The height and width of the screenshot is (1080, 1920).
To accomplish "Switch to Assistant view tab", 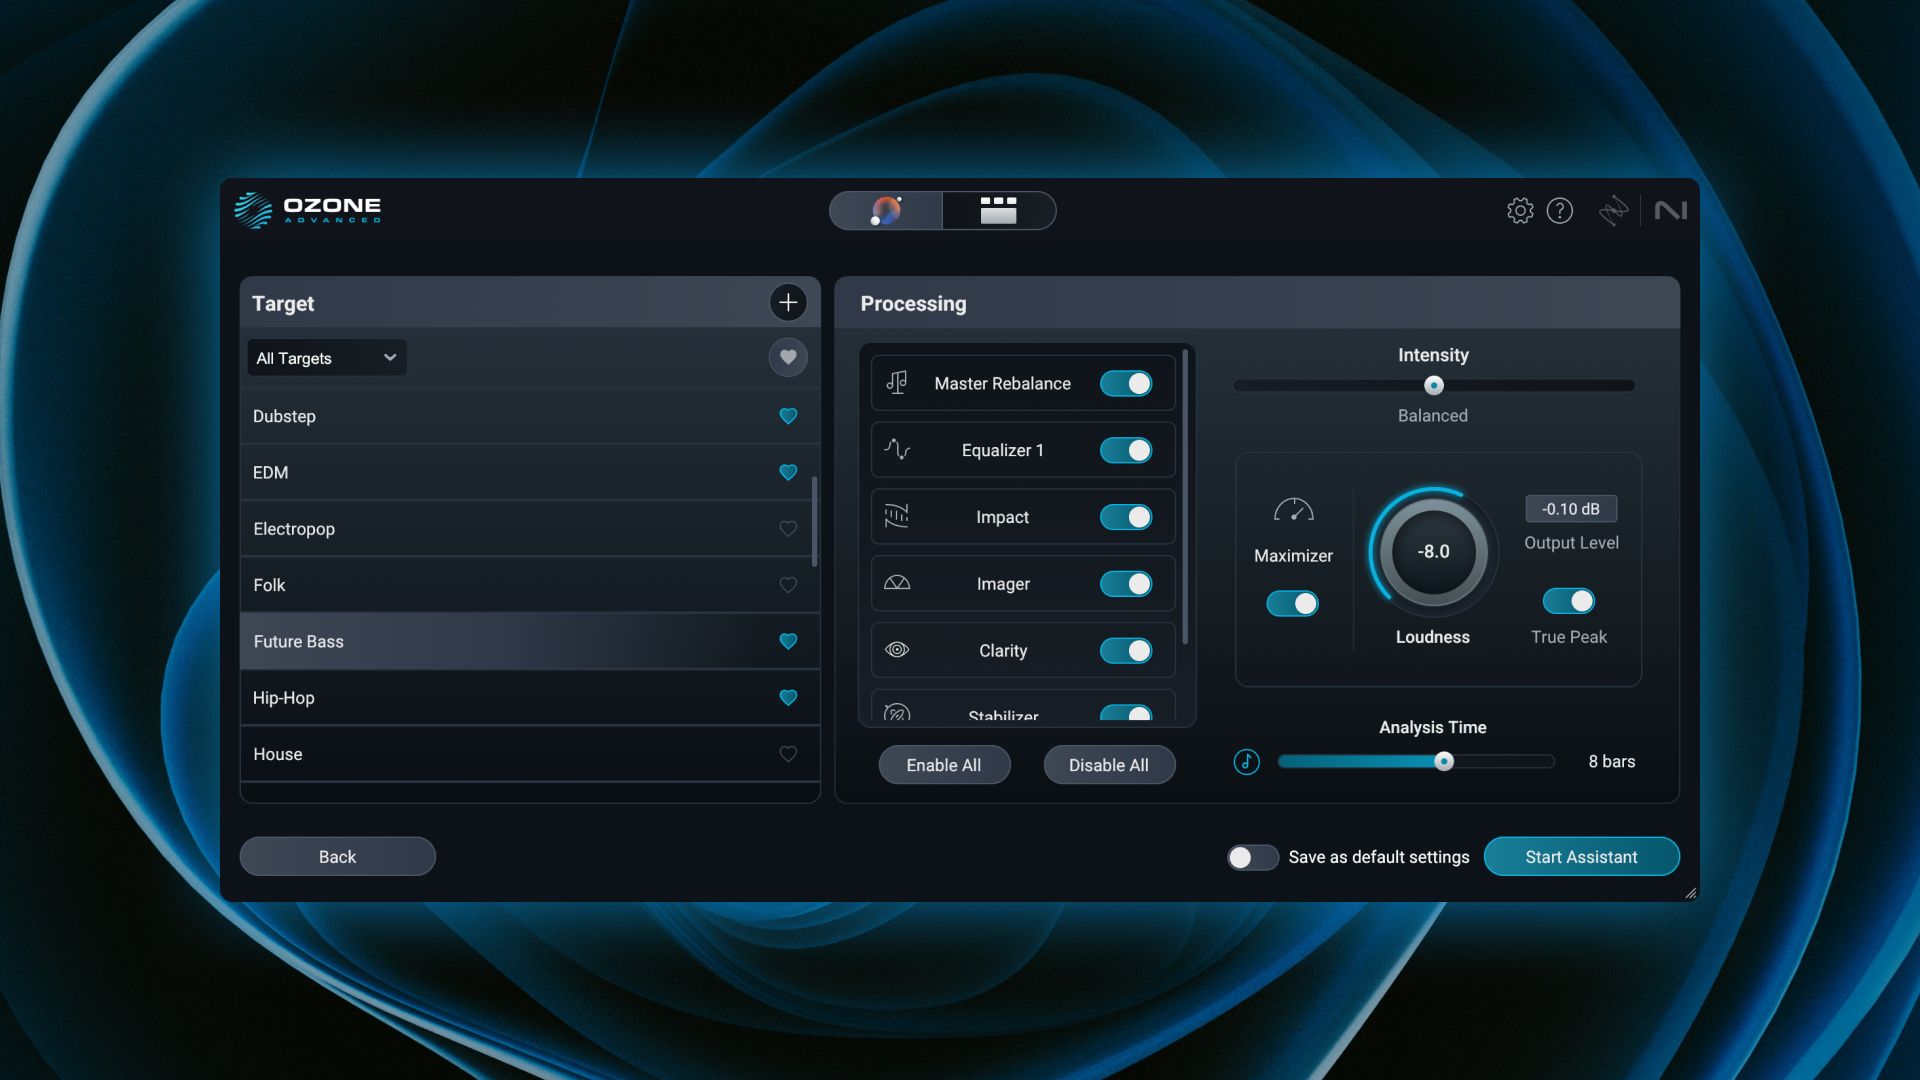I will 886,211.
